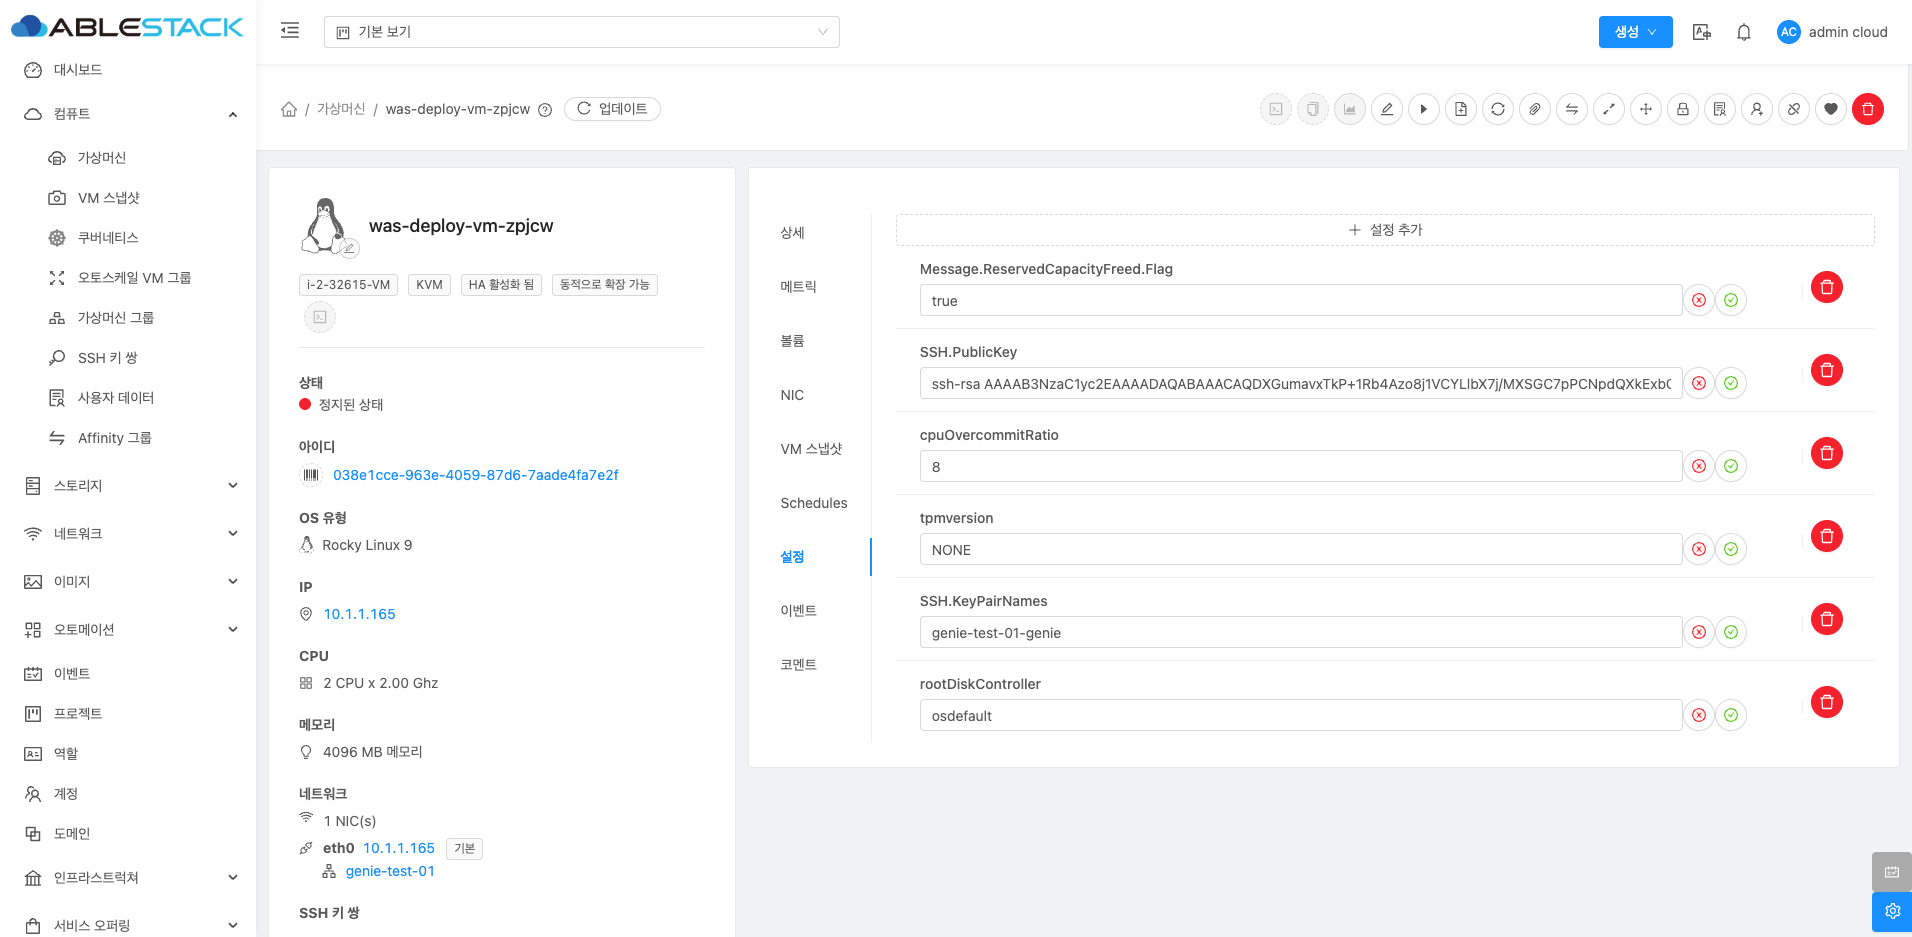Open the 기본 보기 view dropdown

(x=581, y=32)
